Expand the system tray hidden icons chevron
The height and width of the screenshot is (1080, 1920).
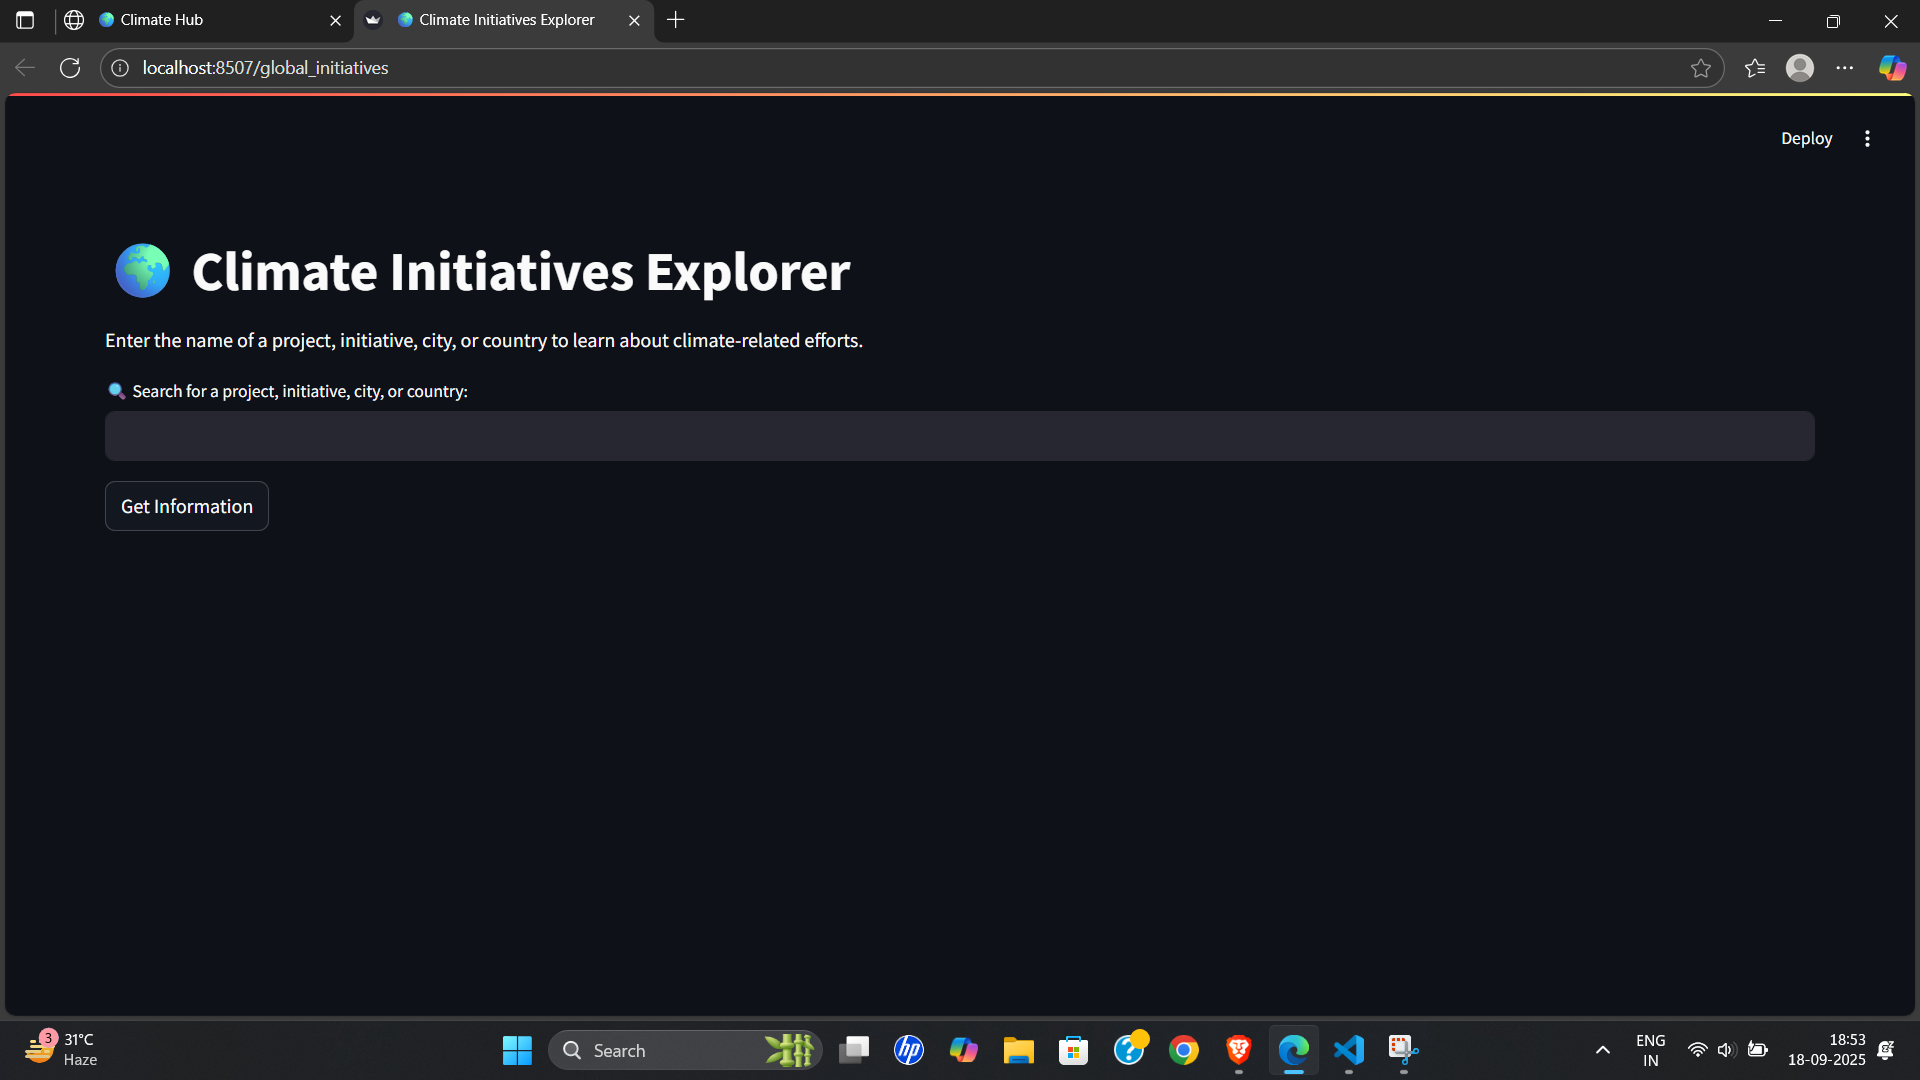(x=1602, y=1050)
